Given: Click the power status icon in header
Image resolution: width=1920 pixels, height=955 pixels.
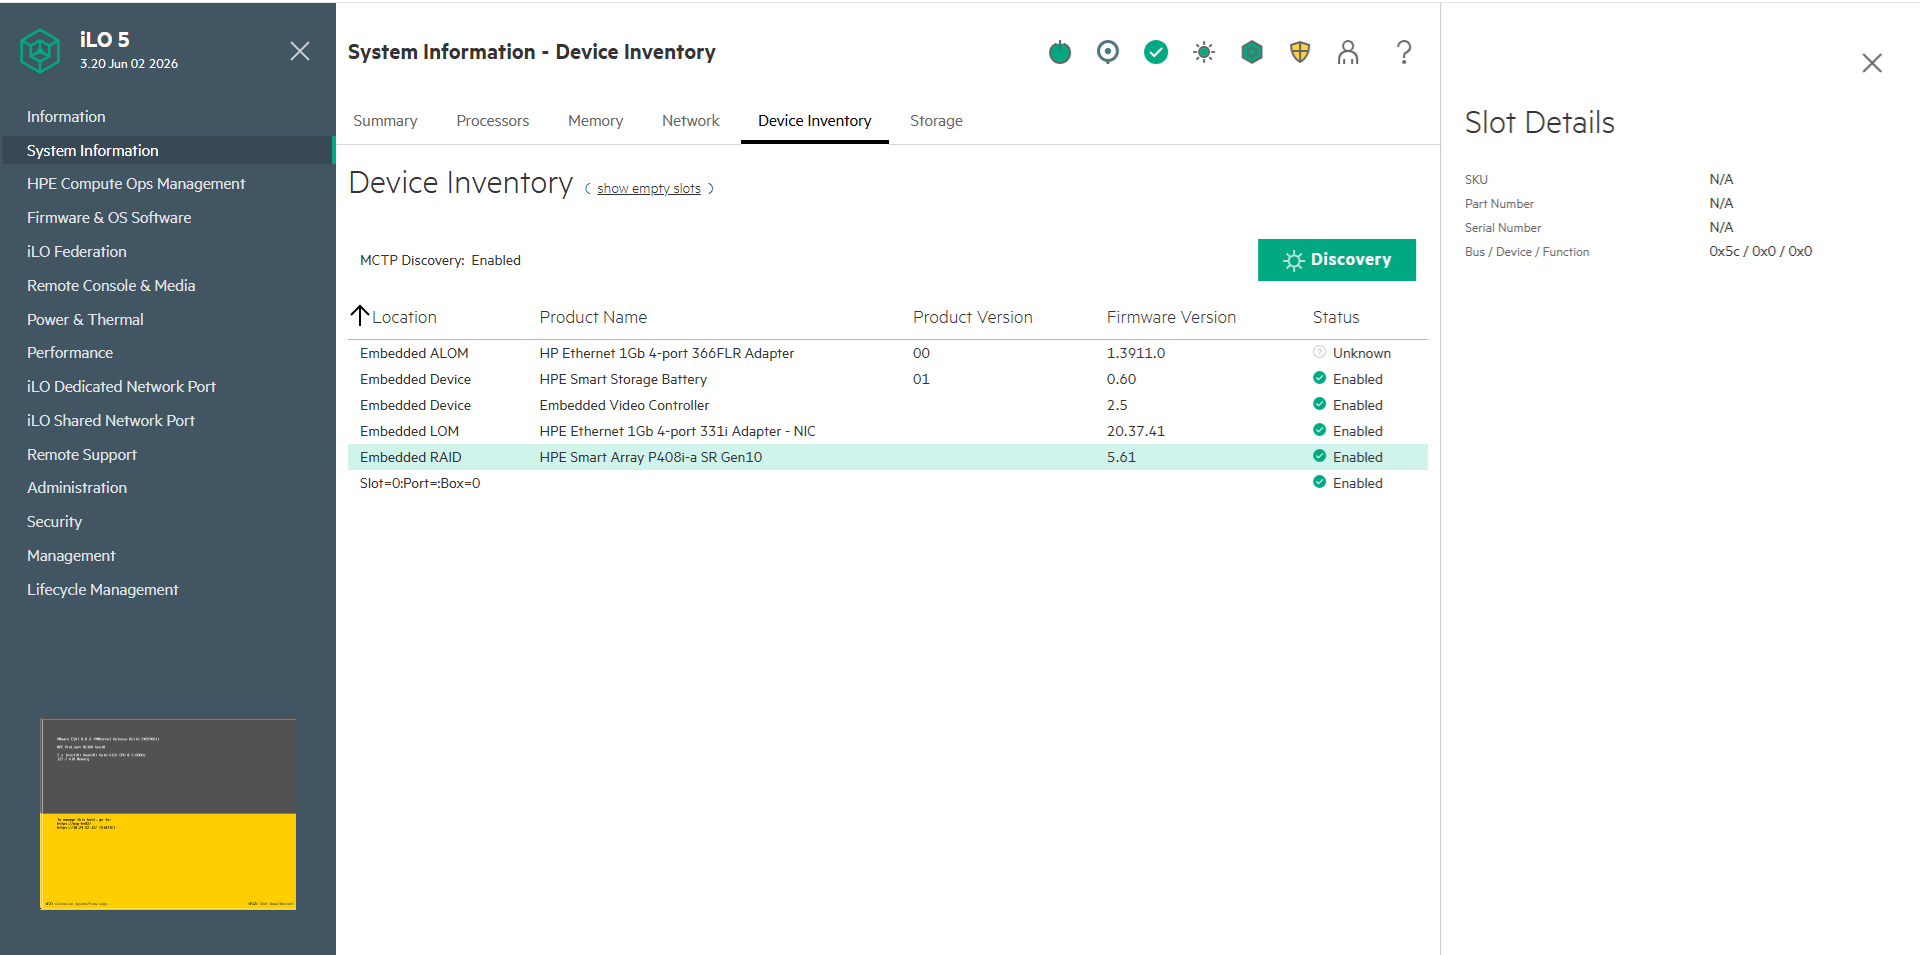Looking at the screenshot, I should click(1060, 52).
